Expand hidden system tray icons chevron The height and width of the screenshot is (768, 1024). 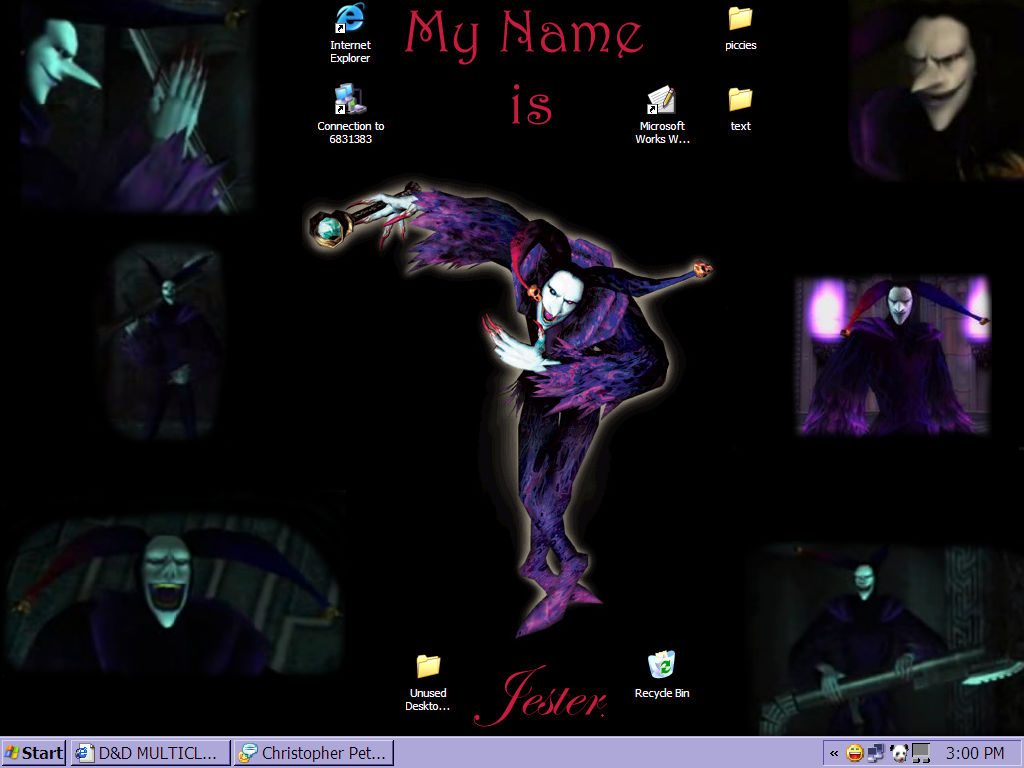tap(834, 753)
